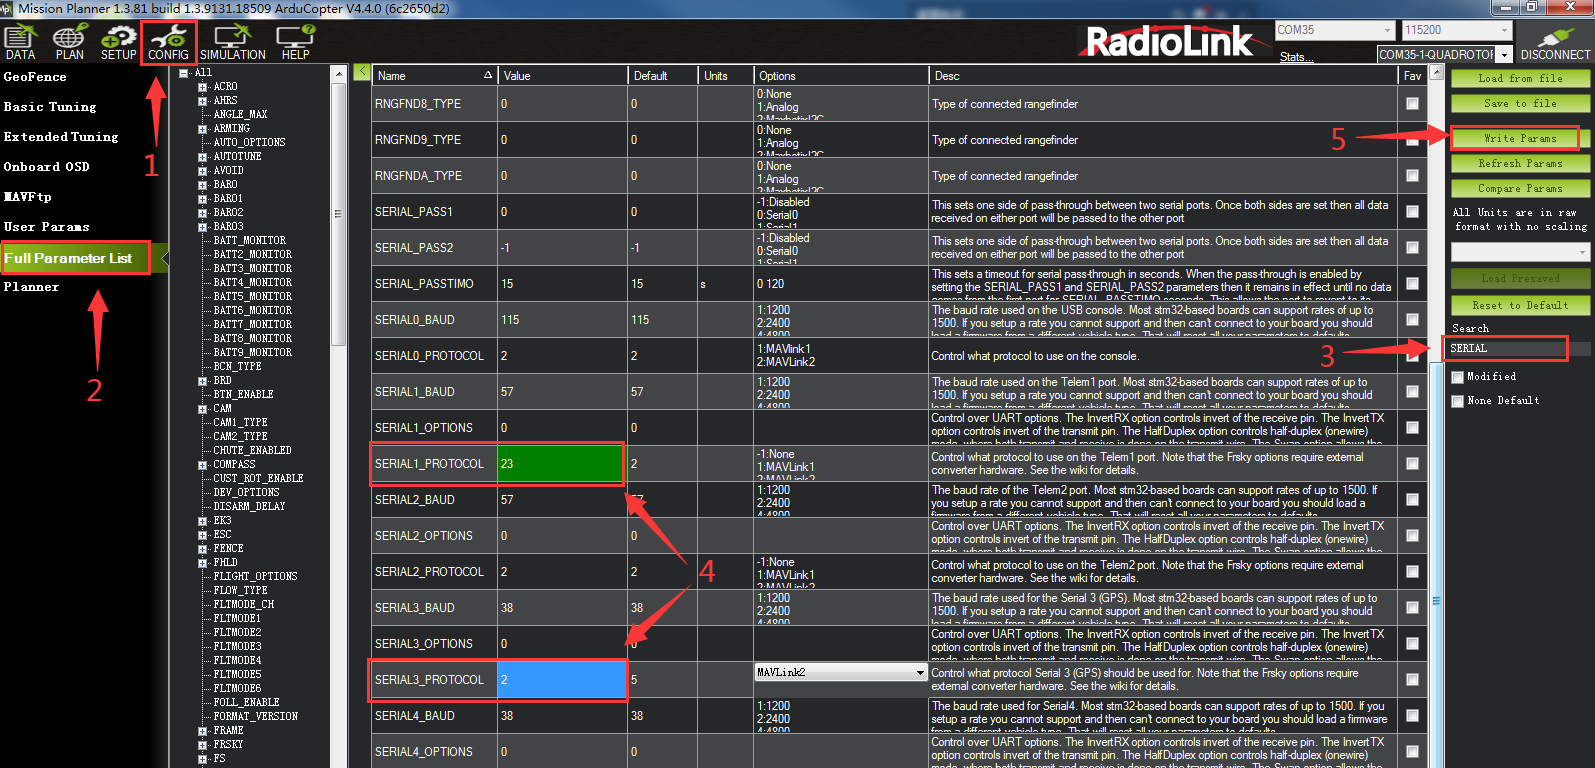This screenshot has height=768, width=1595.
Task: Open the MAVFtp page
Action: pyautogui.click(x=27, y=197)
